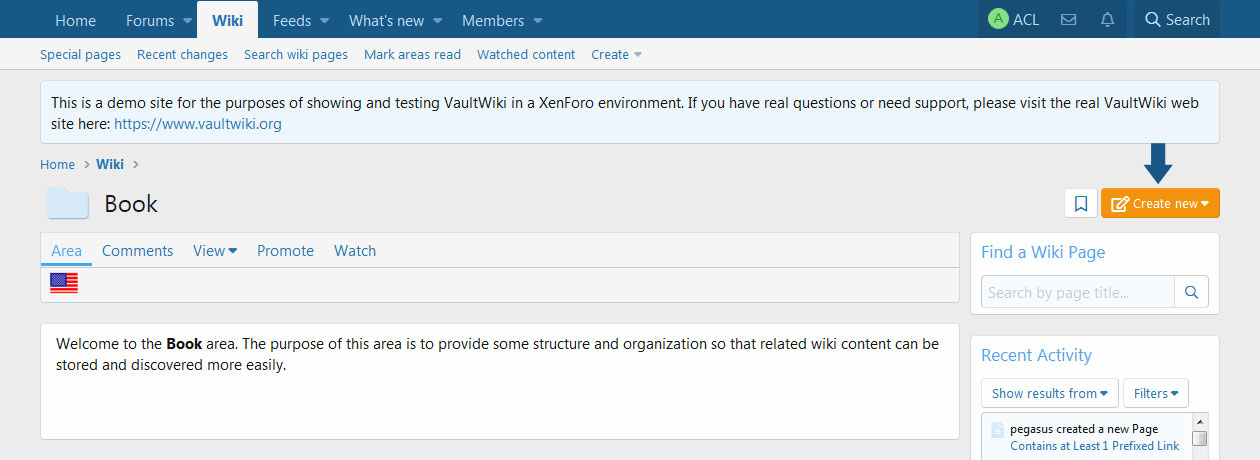Click the page icon next to pegasus activity
This screenshot has width=1260, height=460.
pos(996,430)
